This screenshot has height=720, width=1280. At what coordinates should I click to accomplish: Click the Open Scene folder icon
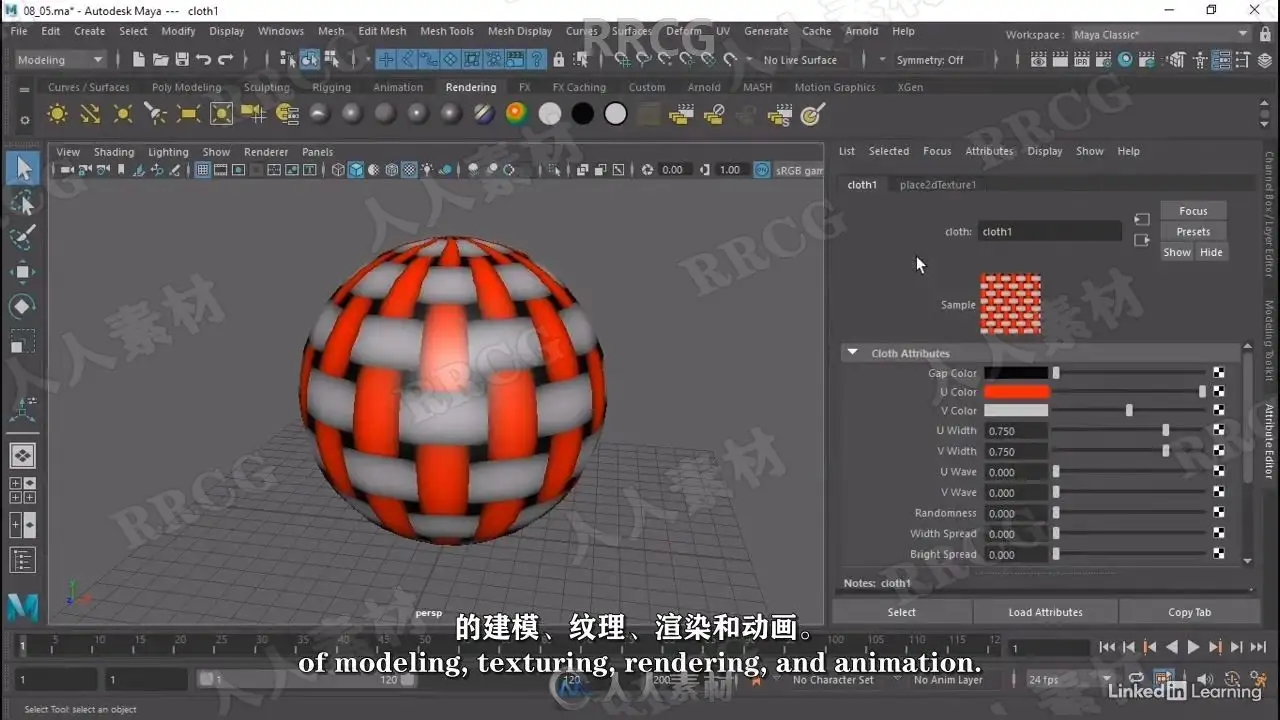(x=160, y=60)
